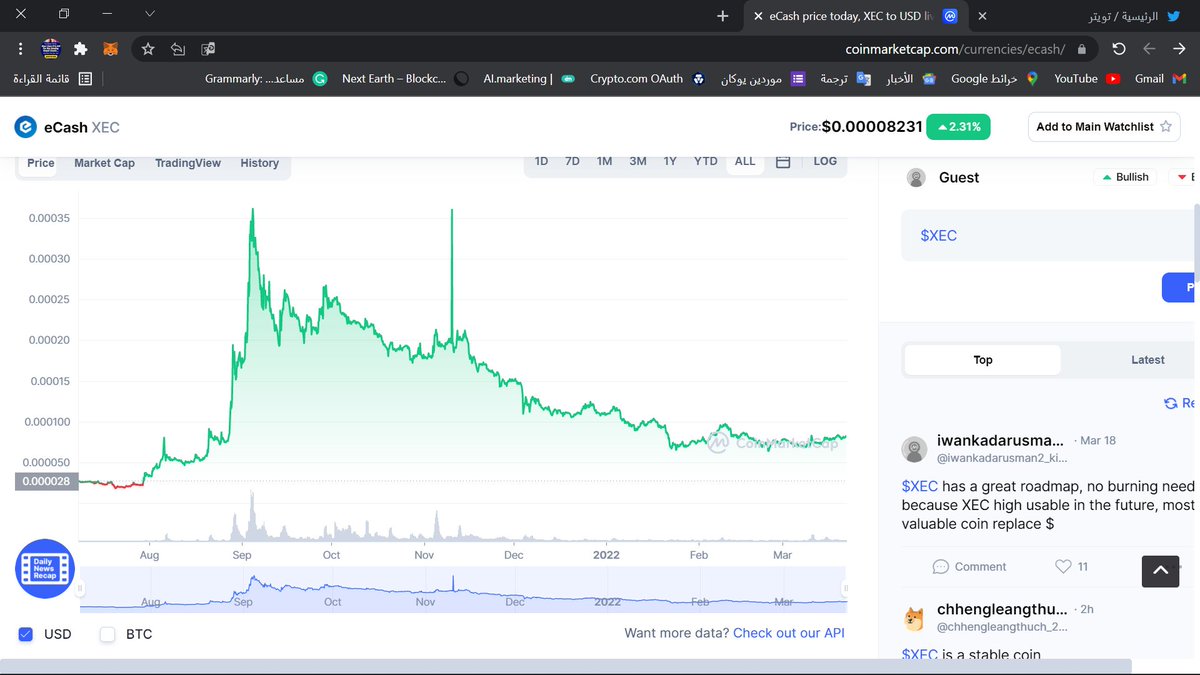
Task: Open the Chrome three-dot menu
Action: [21, 48]
